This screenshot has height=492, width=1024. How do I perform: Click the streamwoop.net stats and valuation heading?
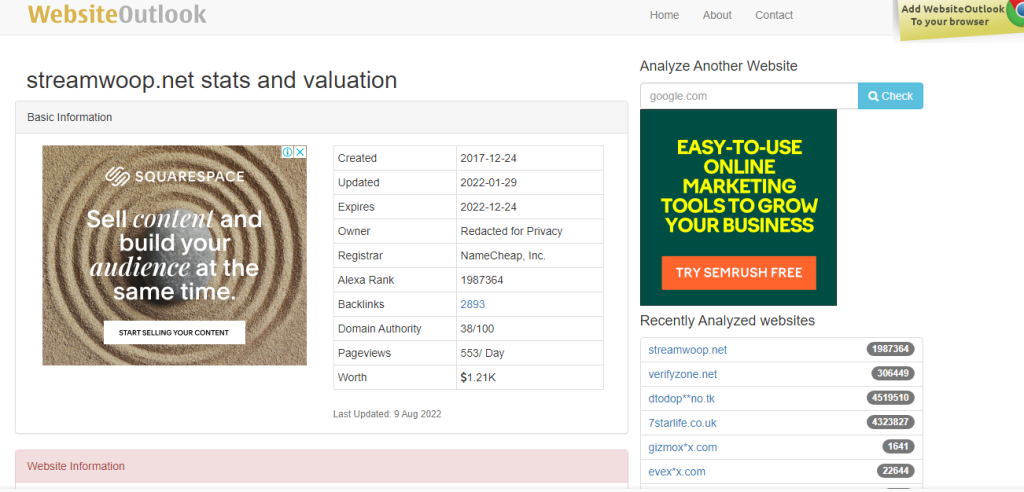coord(212,80)
